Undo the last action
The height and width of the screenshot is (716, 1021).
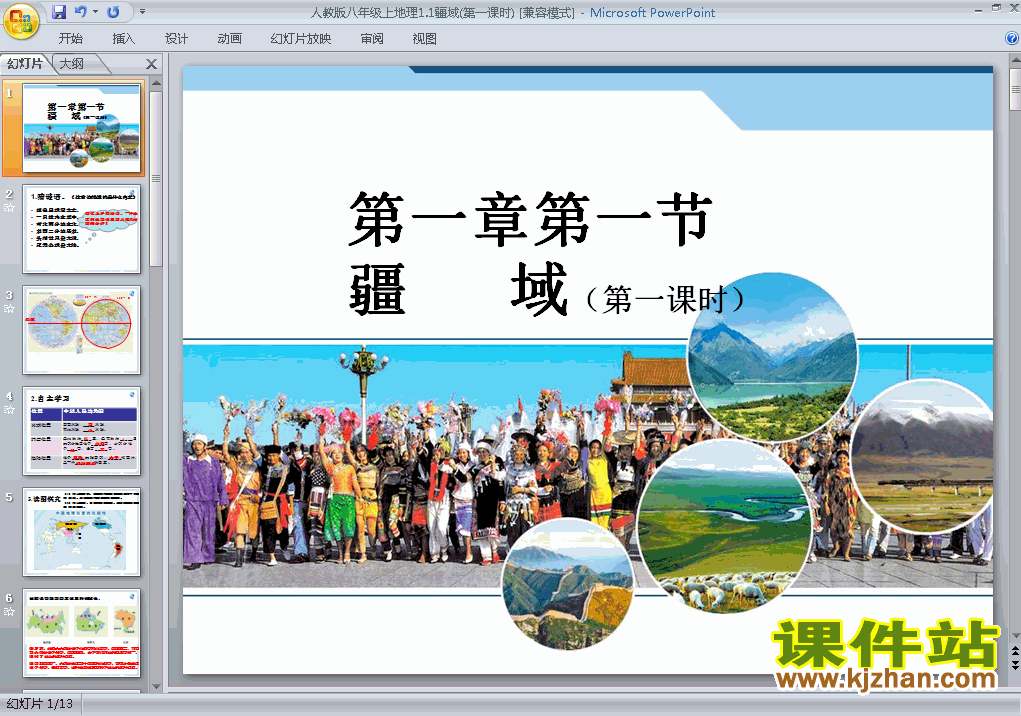80,12
